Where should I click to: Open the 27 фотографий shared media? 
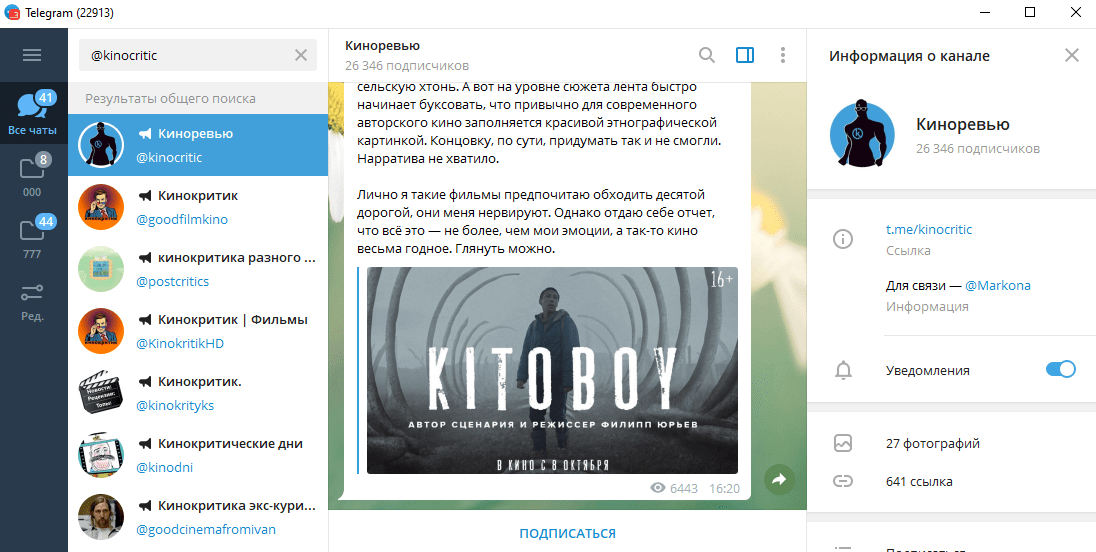tap(932, 443)
